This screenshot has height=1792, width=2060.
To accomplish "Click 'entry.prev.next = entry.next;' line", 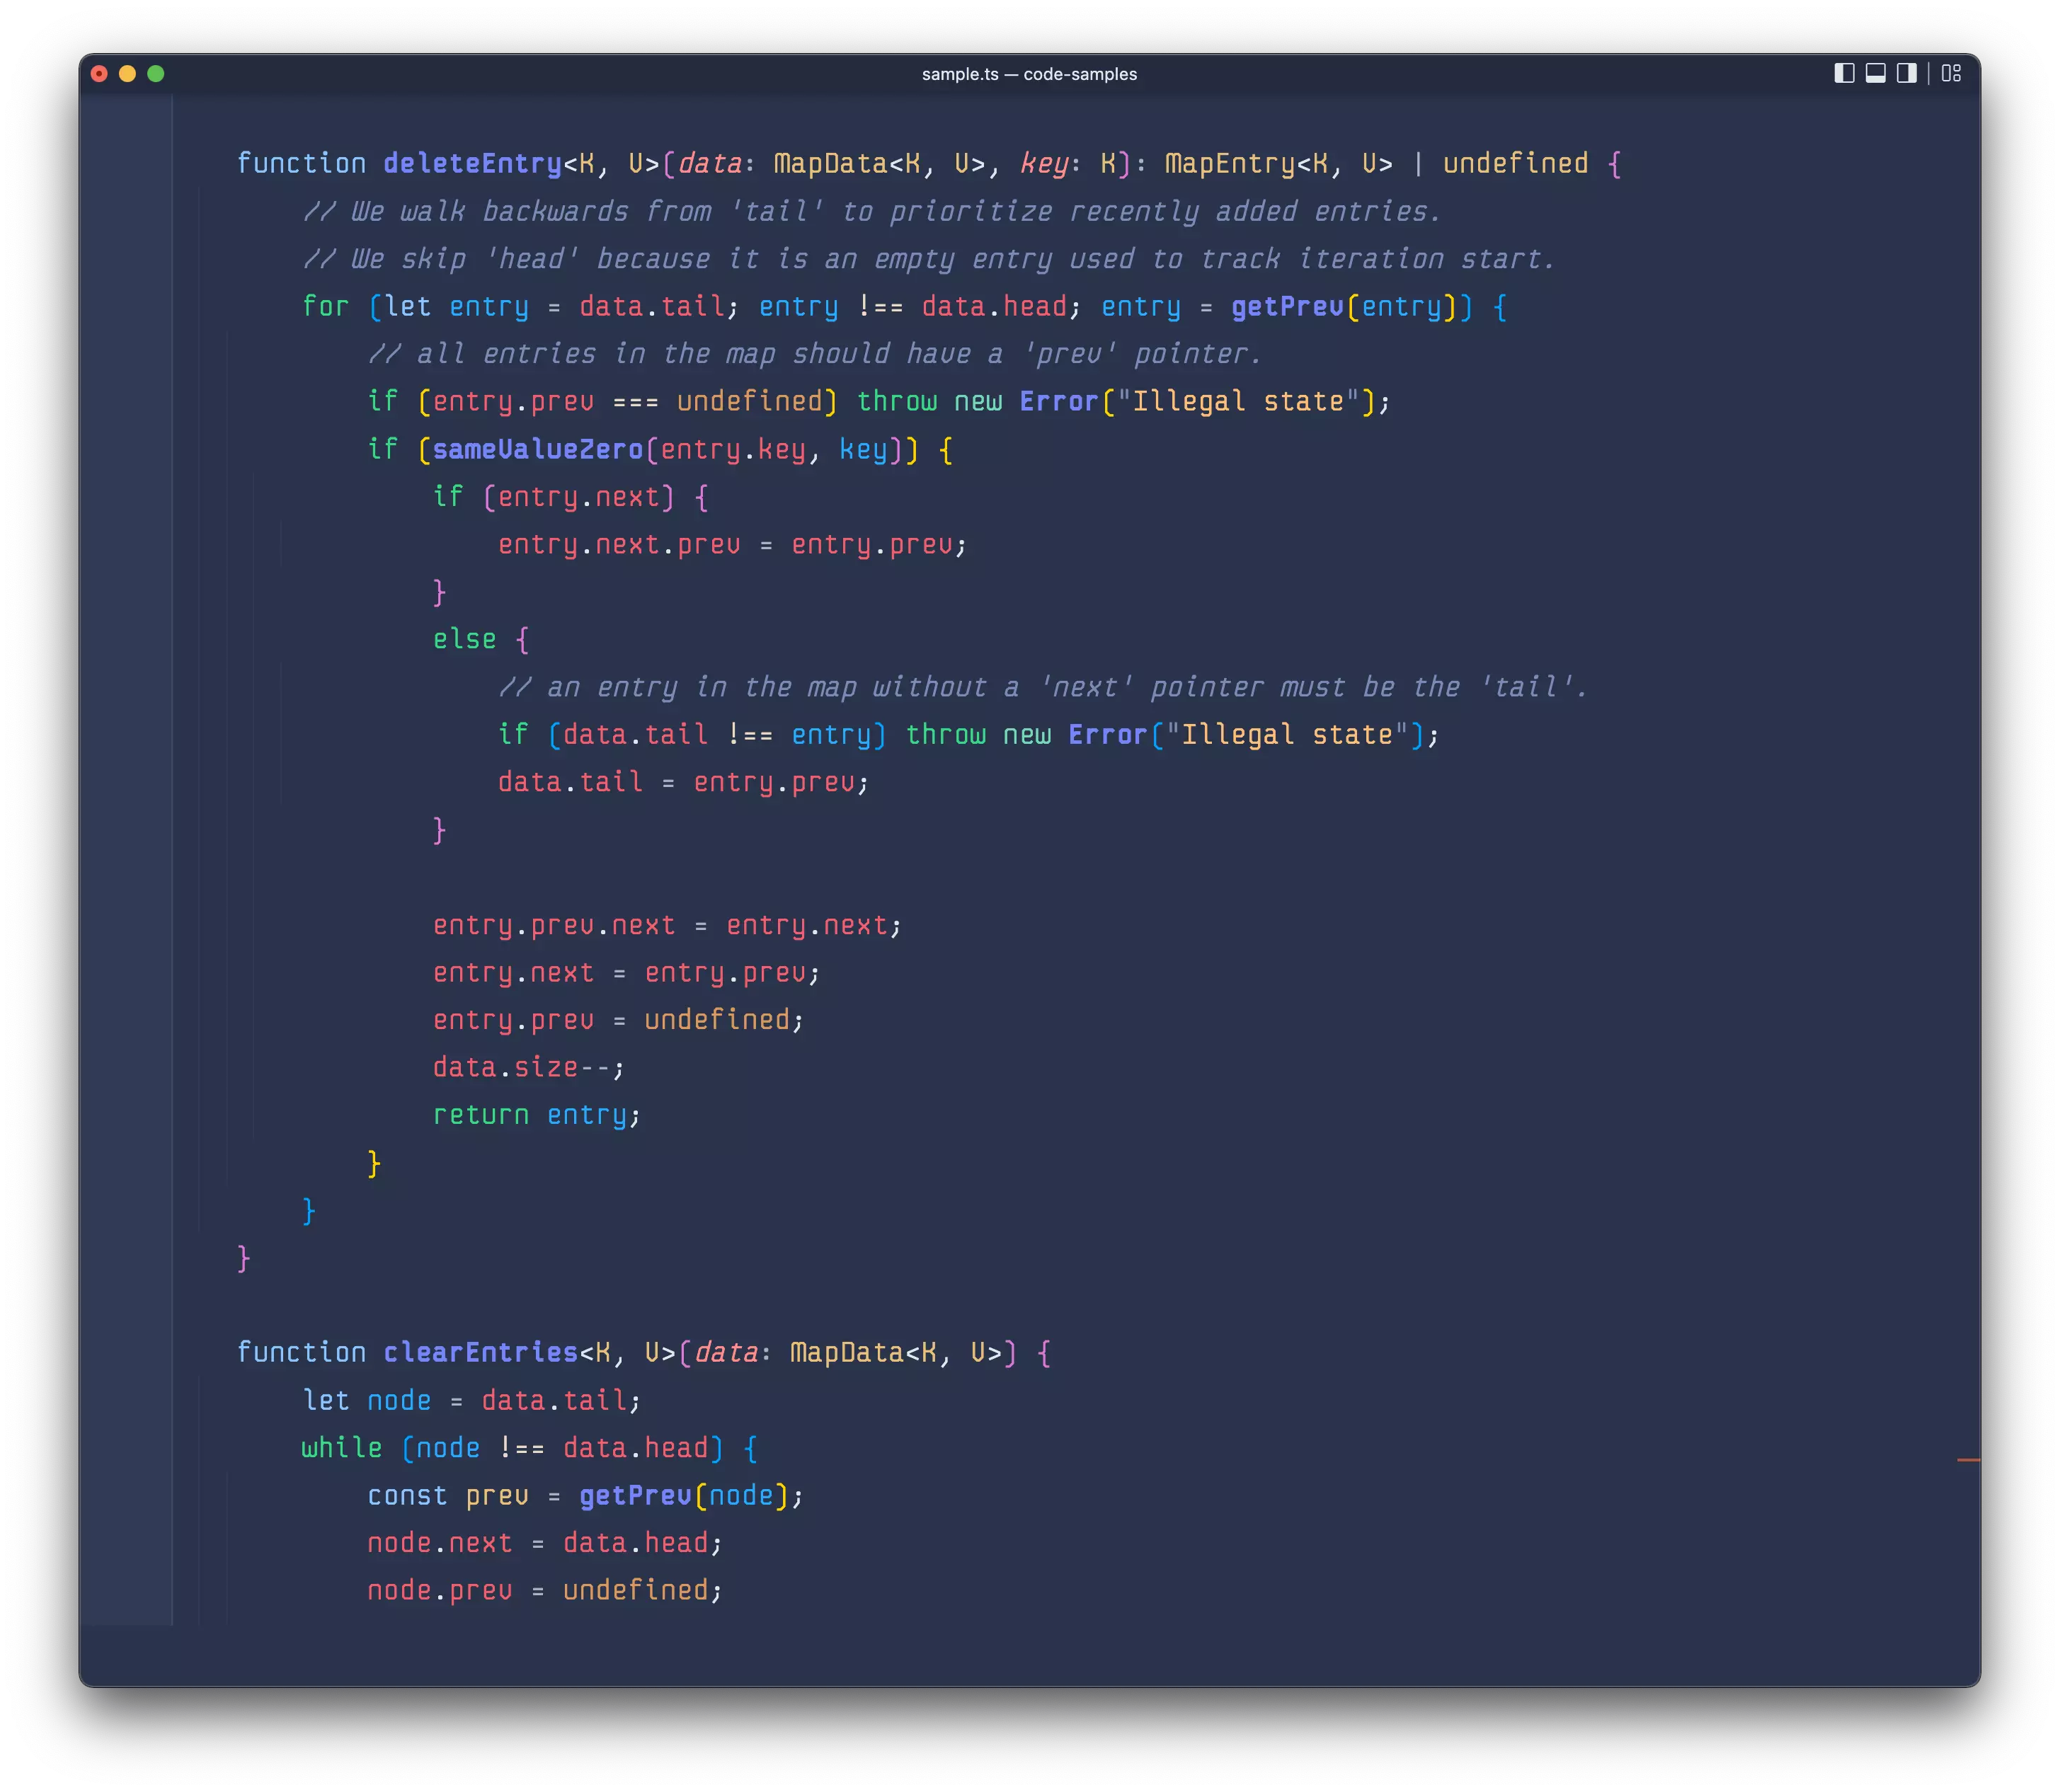I will pyautogui.click(x=667, y=925).
